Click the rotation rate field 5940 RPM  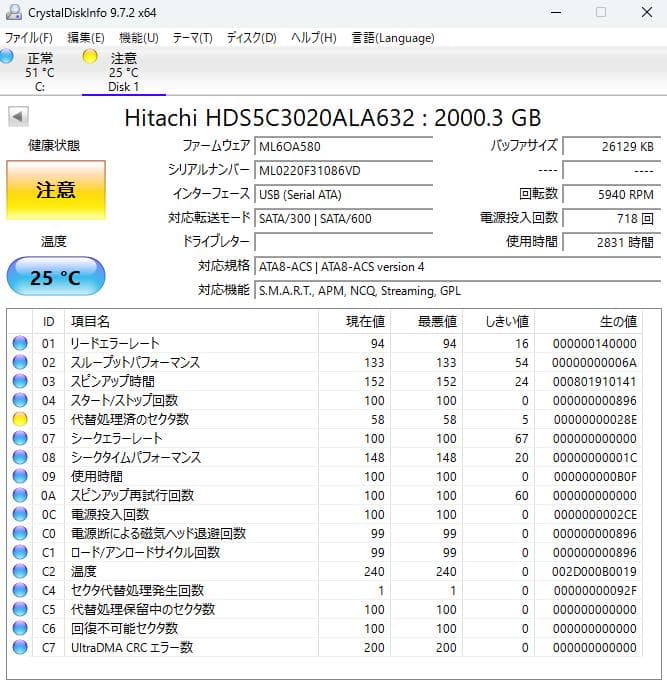pos(612,194)
